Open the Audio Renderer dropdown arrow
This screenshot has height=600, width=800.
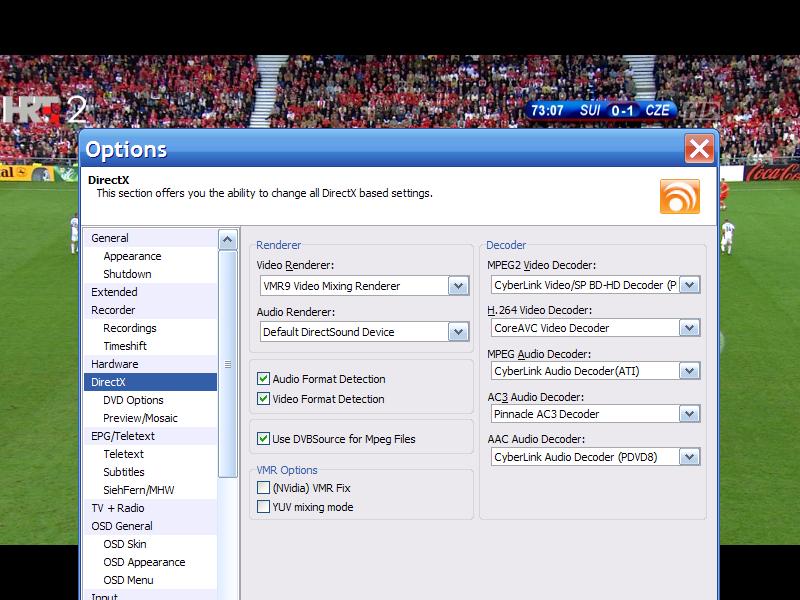pos(458,332)
